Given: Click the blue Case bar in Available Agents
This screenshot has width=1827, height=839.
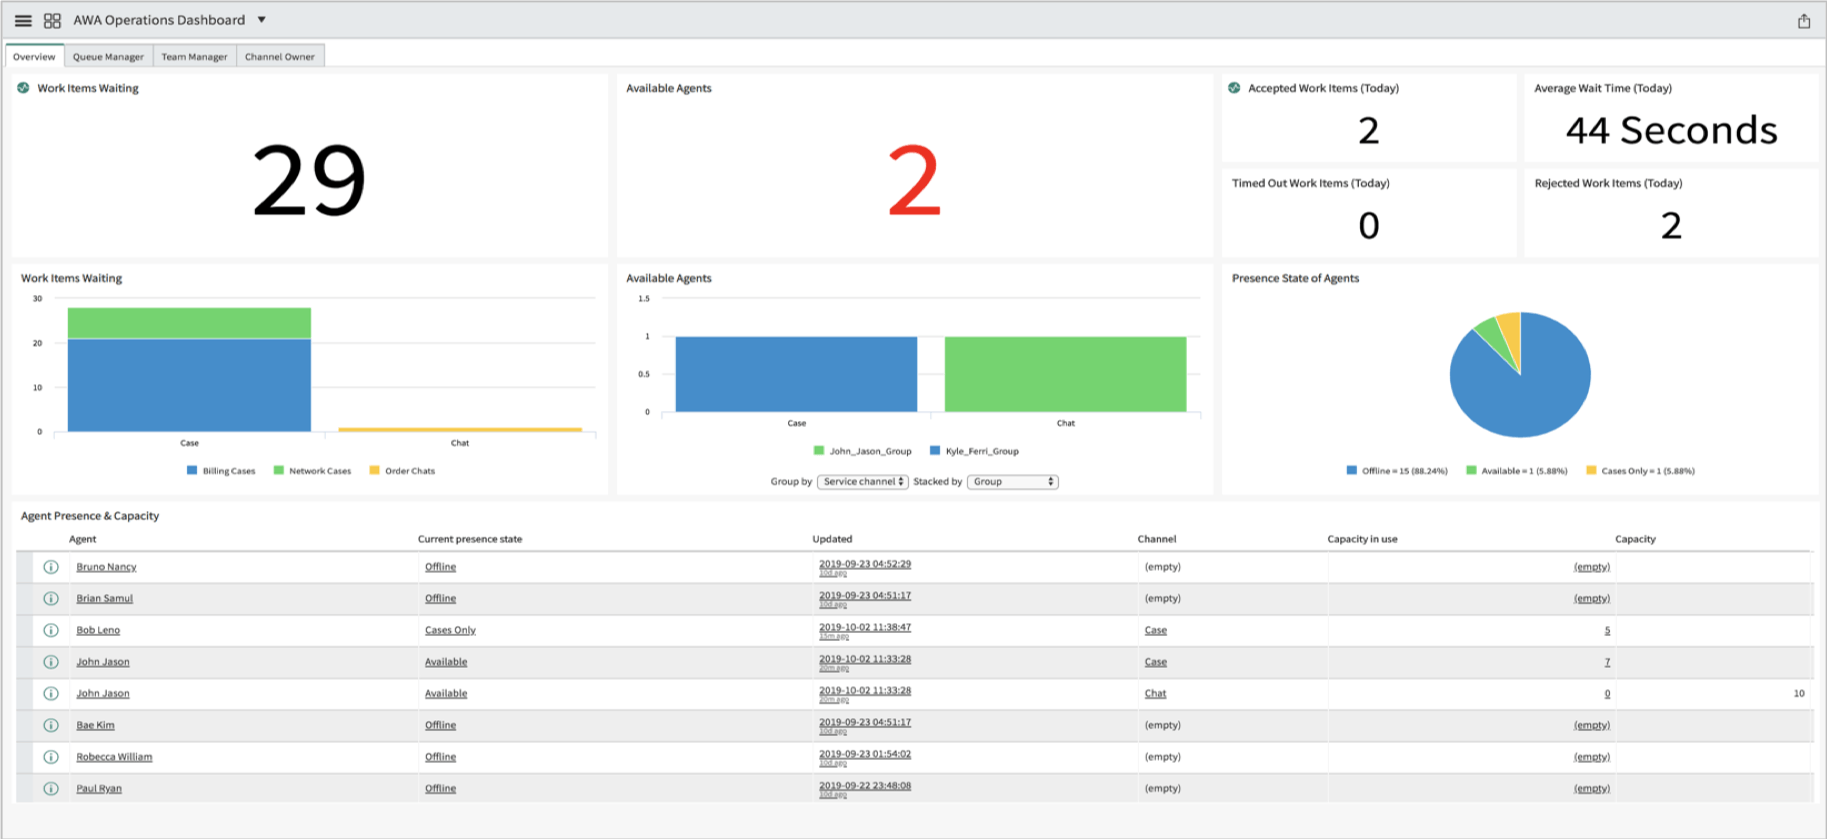Looking at the screenshot, I should click(796, 374).
